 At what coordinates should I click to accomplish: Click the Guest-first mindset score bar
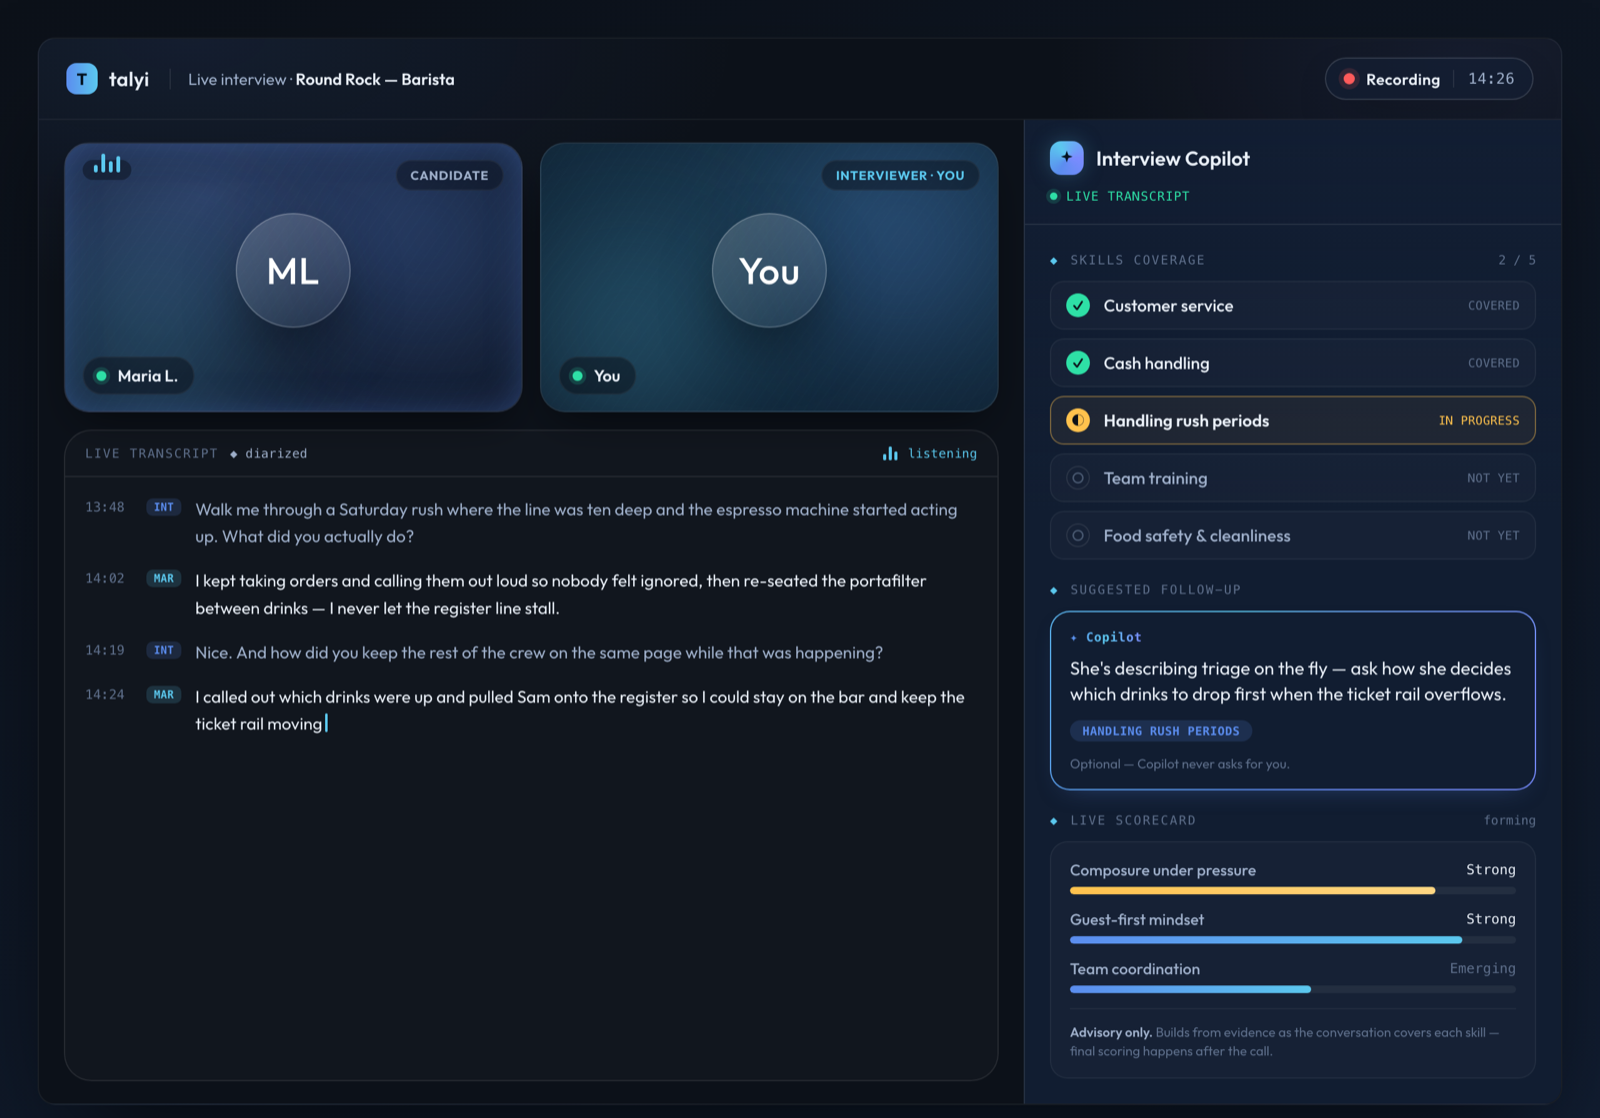pos(1293,940)
